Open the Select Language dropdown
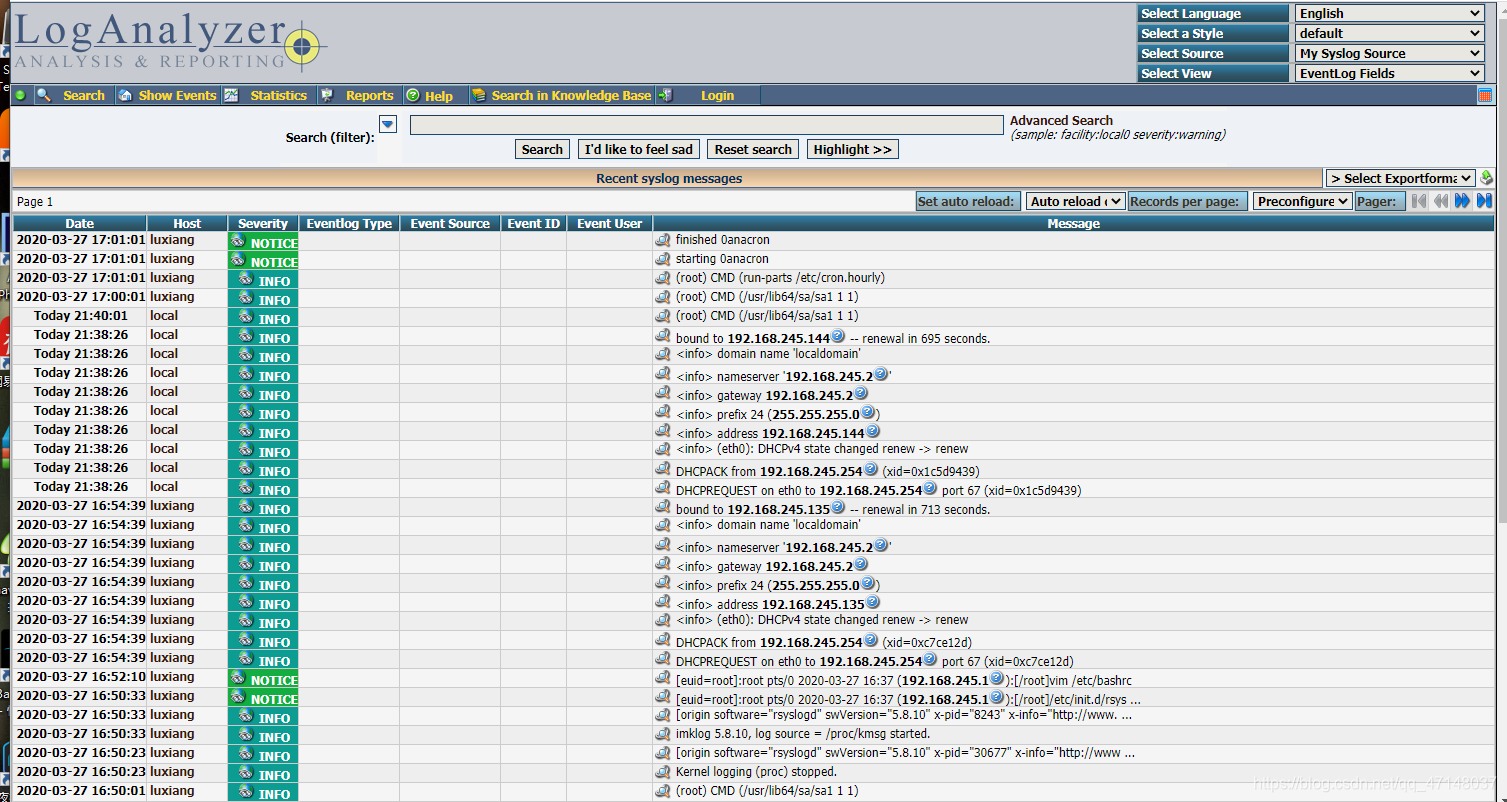 (1390, 13)
